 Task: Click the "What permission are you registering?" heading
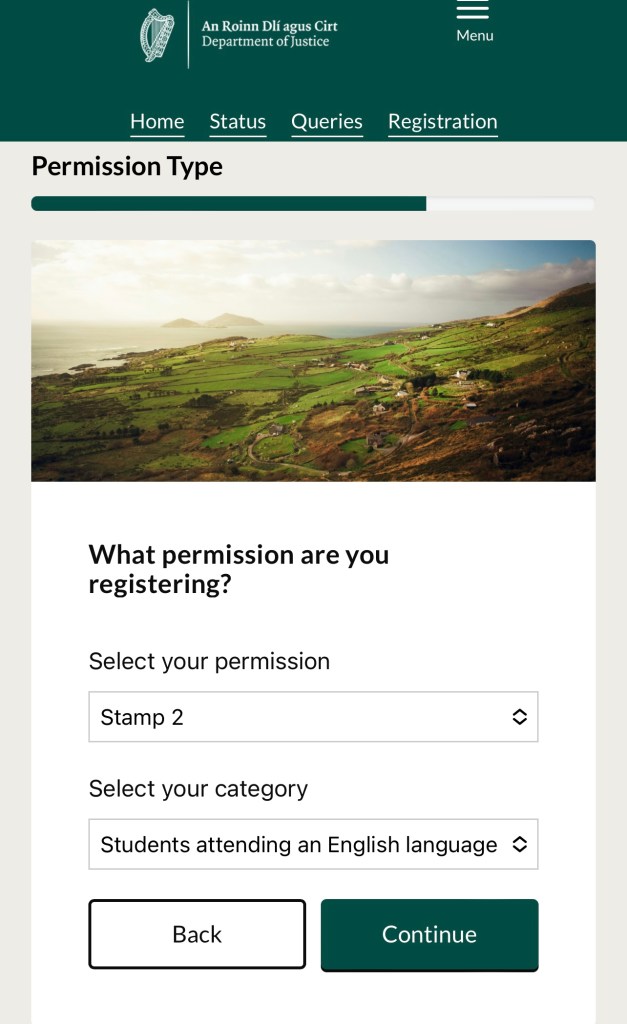[x=239, y=569]
